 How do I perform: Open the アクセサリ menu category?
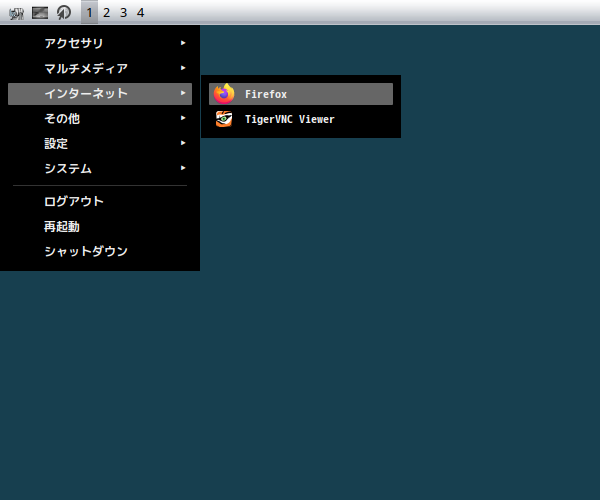click(100, 43)
